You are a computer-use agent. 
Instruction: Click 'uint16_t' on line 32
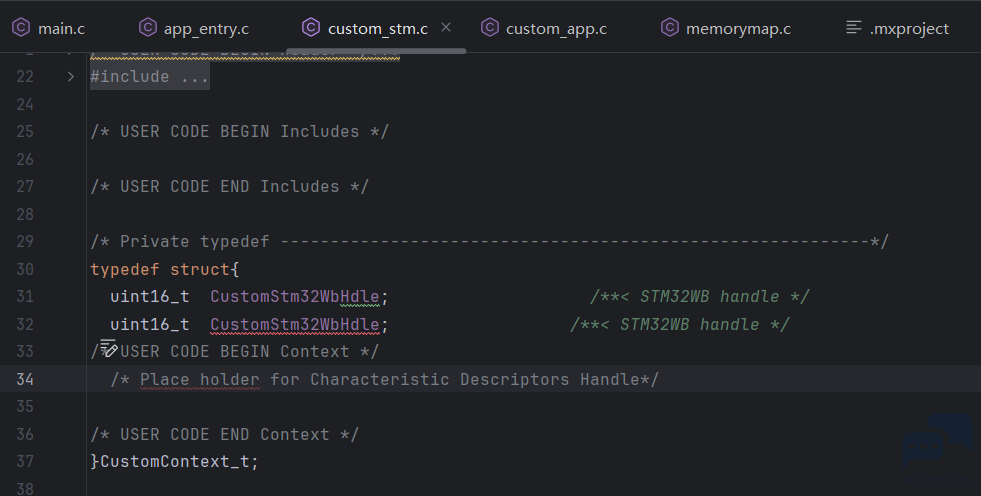coord(150,325)
